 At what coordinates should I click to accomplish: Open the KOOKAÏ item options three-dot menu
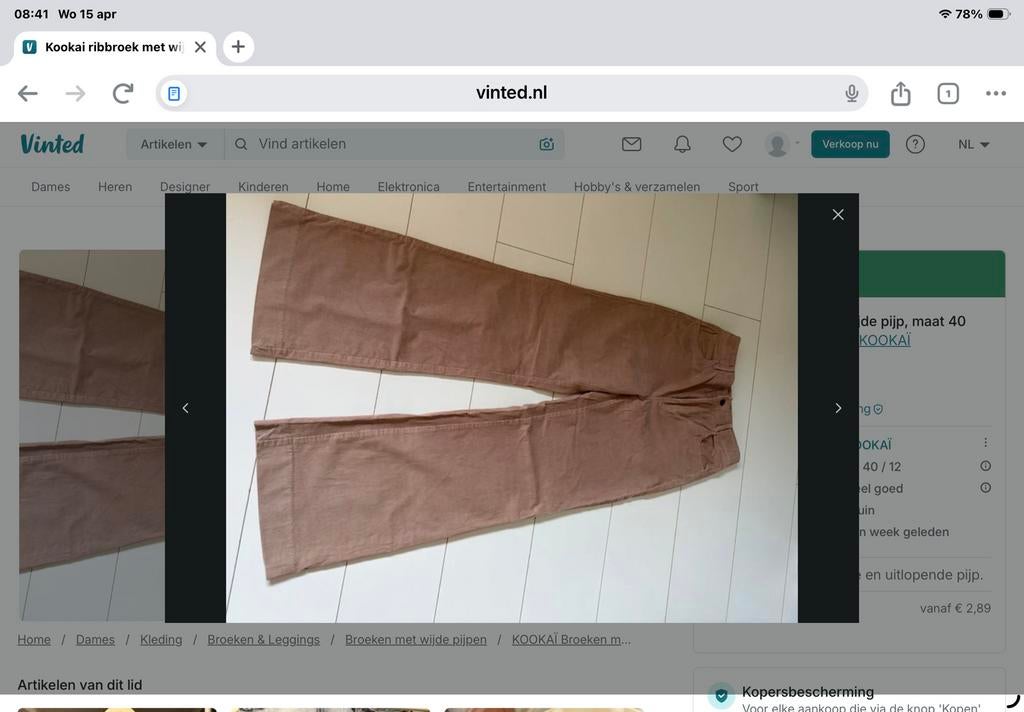(985, 442)
